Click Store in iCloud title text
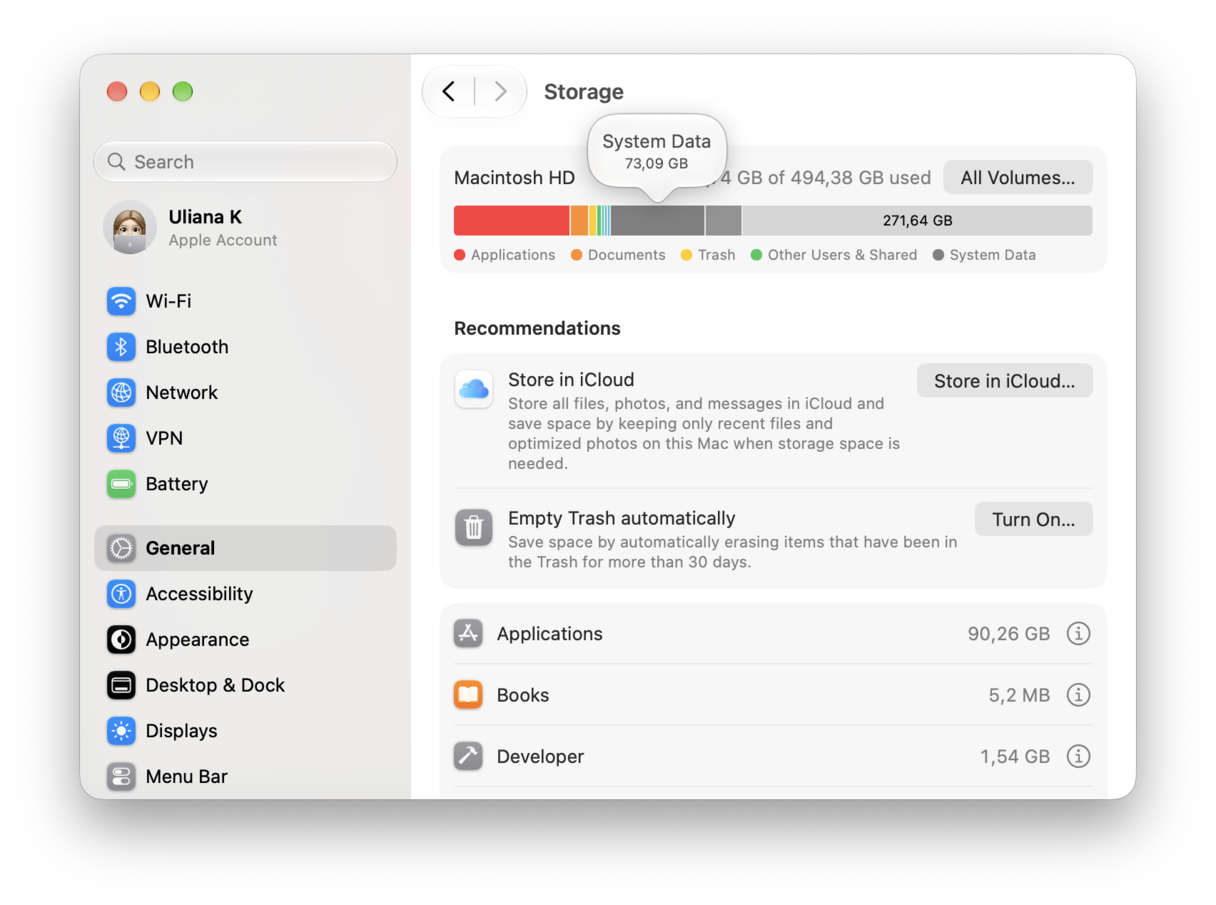 pyautogui.click(x=571, y=380)
